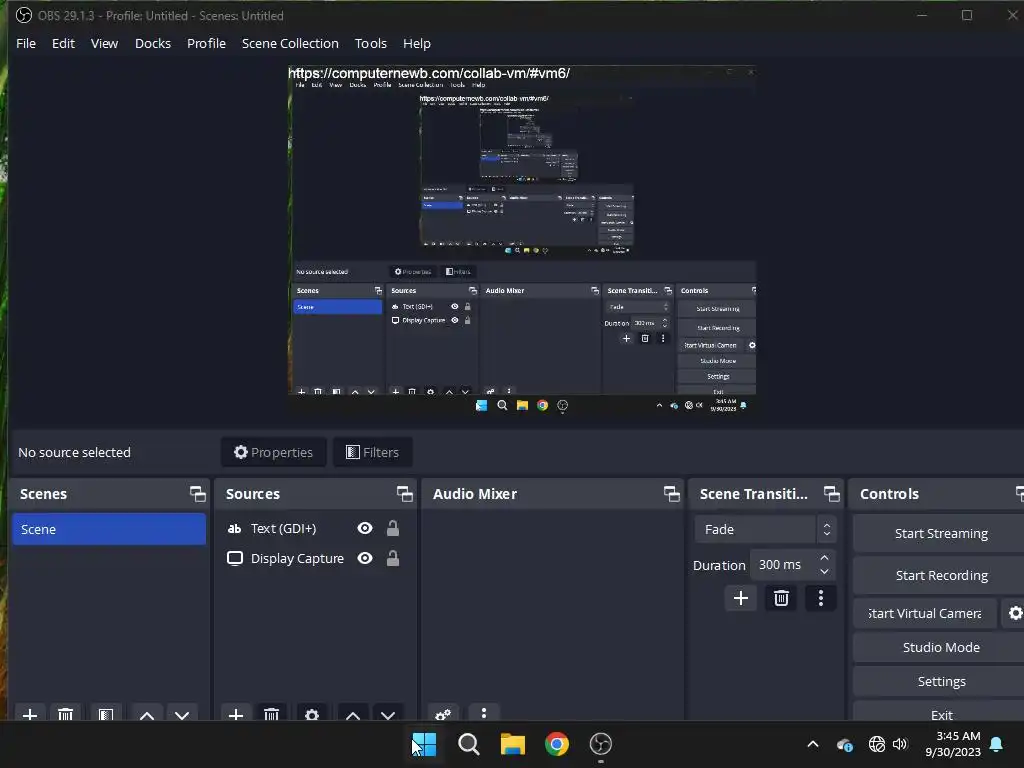Screen dimensions: 1024x768
Task: Pop out the Scene Transitions dock
Action: tap(831, 494)
